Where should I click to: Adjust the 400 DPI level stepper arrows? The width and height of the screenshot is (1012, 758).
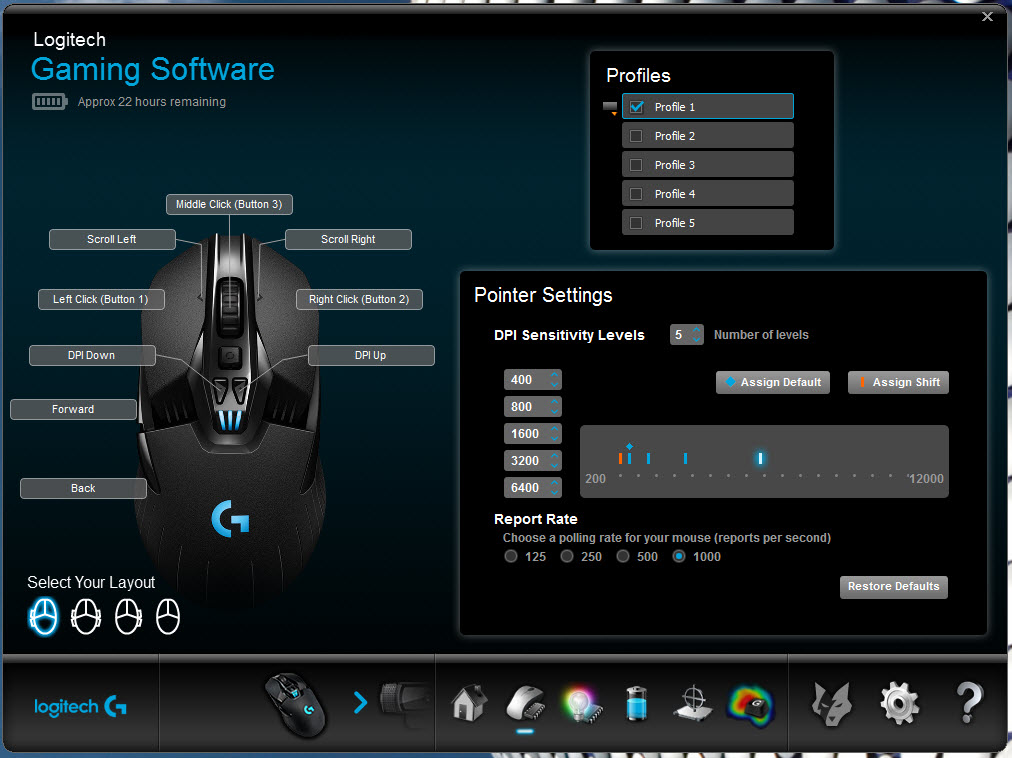click(x=554, y=380)
